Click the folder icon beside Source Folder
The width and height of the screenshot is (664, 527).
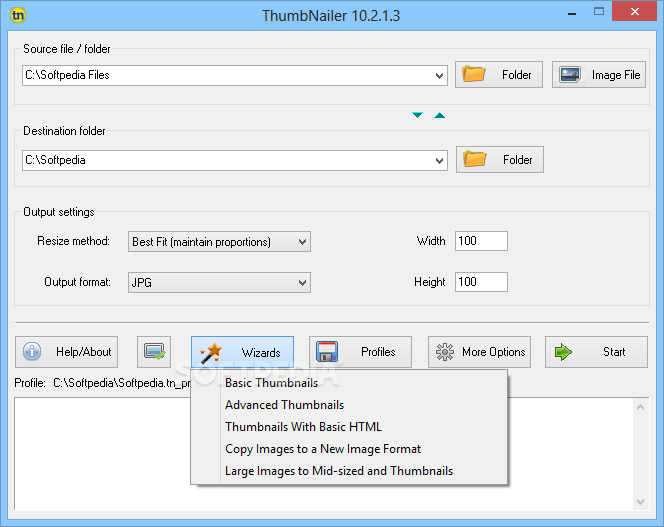tap(473, 74)
